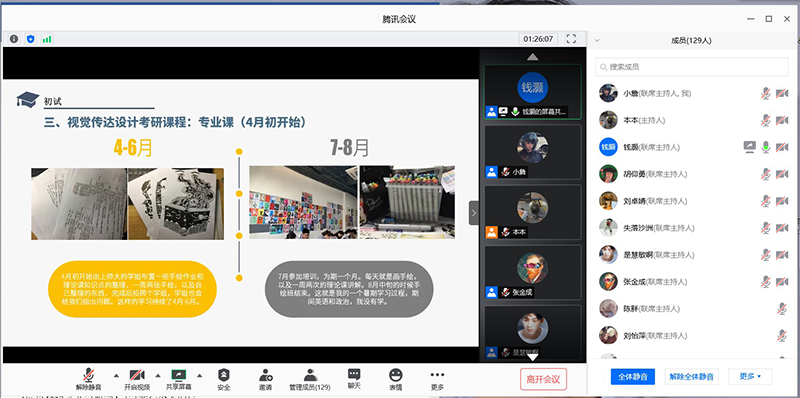This screenshot has width=800, height=398.
Task: Click the 搜索成员 search field
Action: (x=692, y=67)
